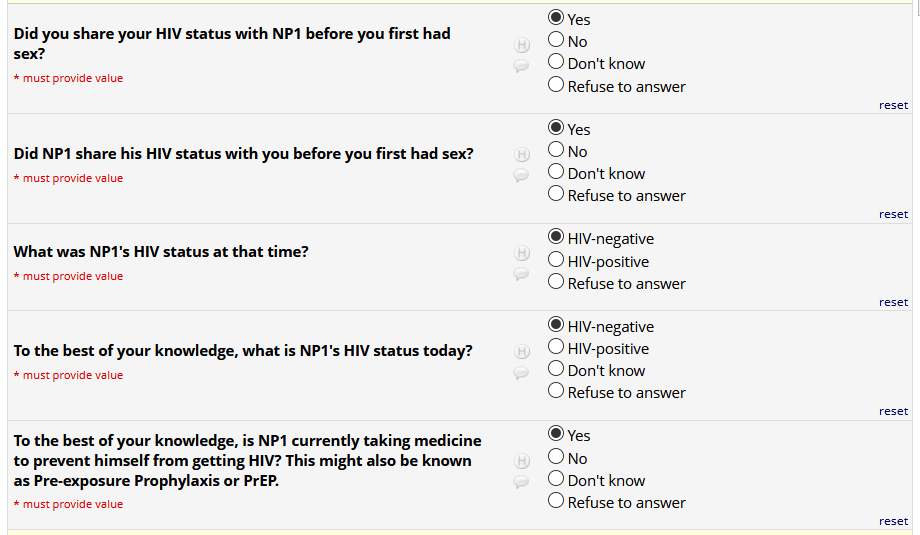View history icon for 'Did NP1 share his HIV status'

[521, 154]
